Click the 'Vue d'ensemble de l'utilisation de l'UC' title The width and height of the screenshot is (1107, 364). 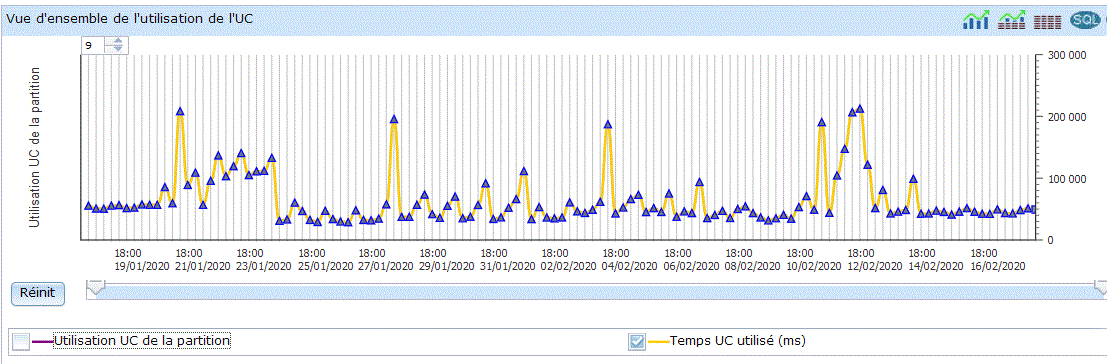pyautogui.click(x=129, y=19)
